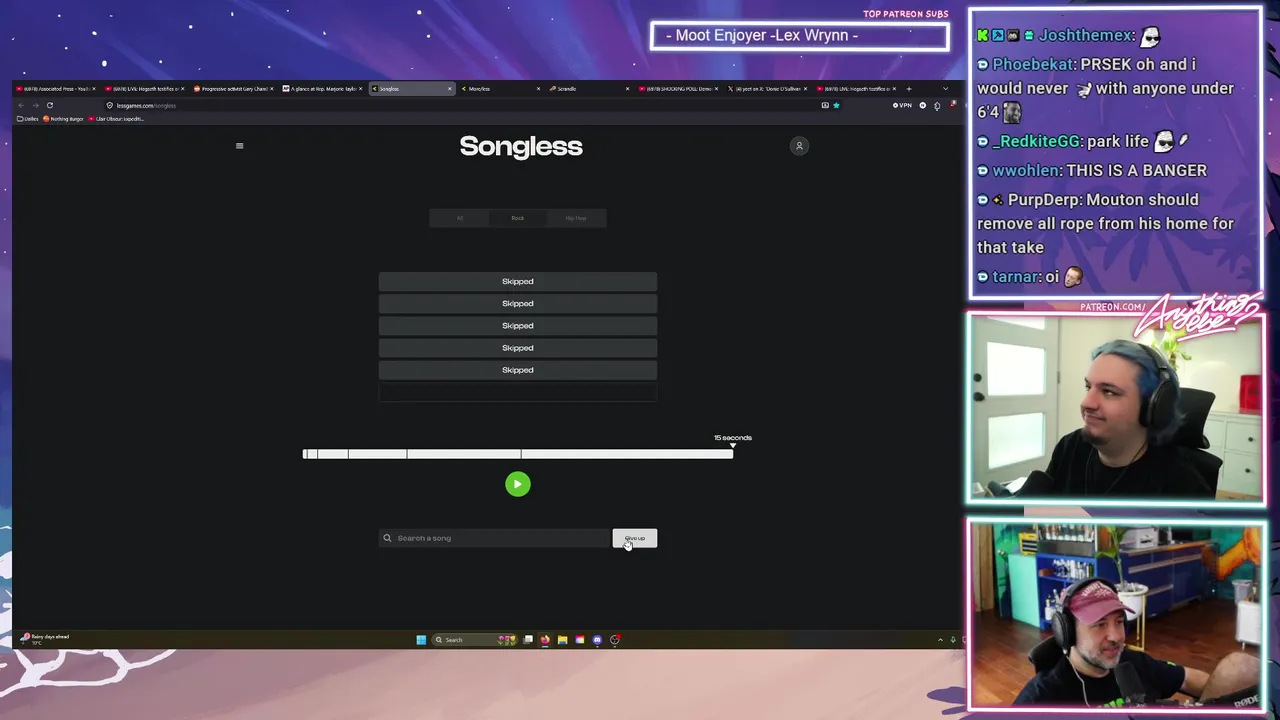
Task: Close the Songless browser tab
Action: pos(450,89)
